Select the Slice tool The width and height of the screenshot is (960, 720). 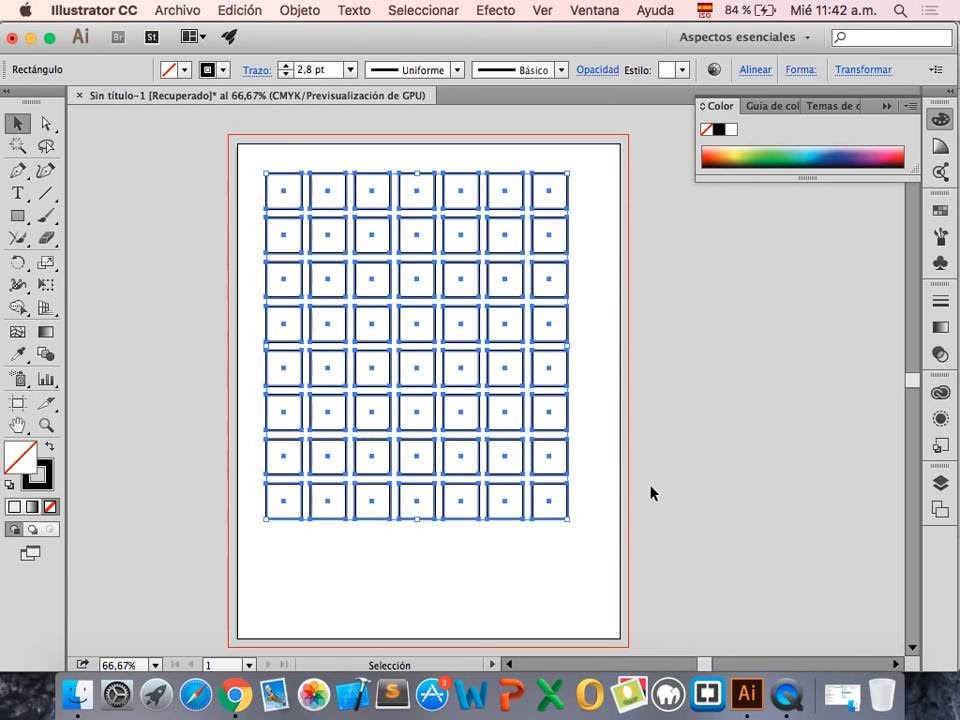[46, 402]
